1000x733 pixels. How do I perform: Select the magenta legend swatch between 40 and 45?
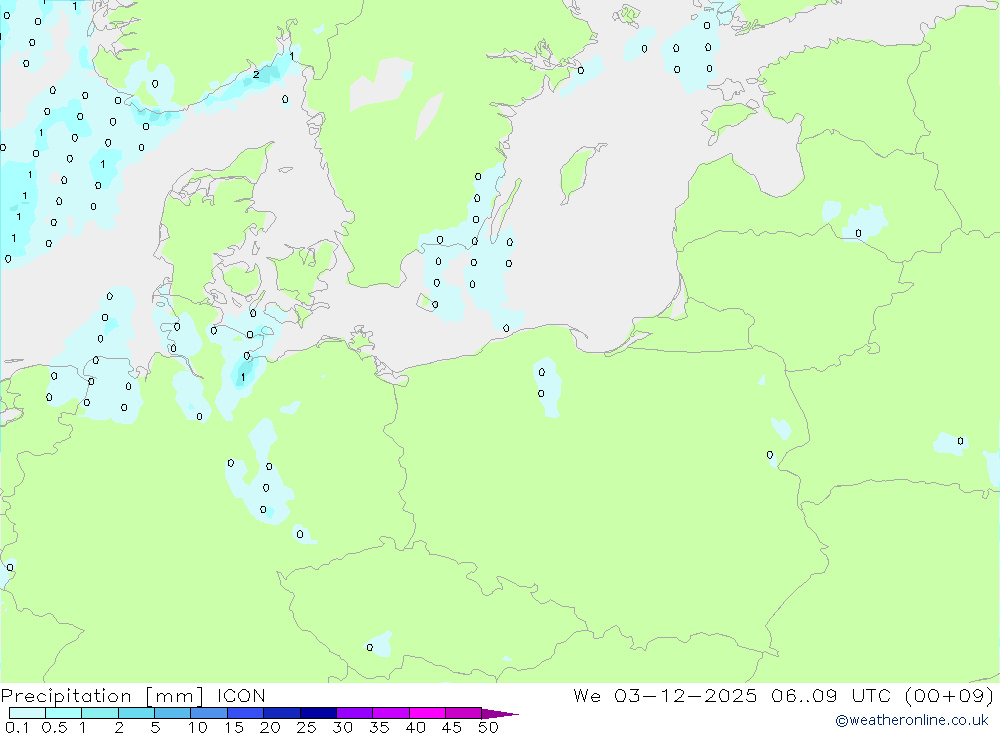click(x=427, y=713)
